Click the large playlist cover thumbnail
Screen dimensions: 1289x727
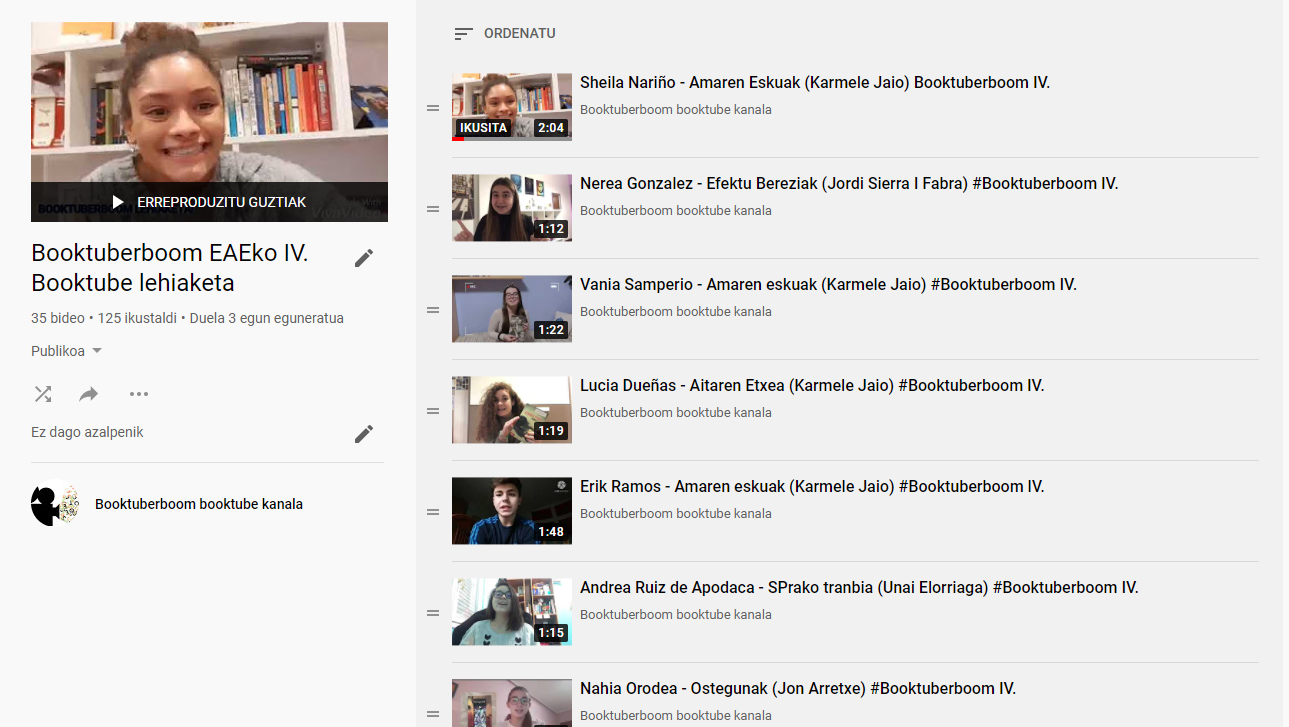209,122
